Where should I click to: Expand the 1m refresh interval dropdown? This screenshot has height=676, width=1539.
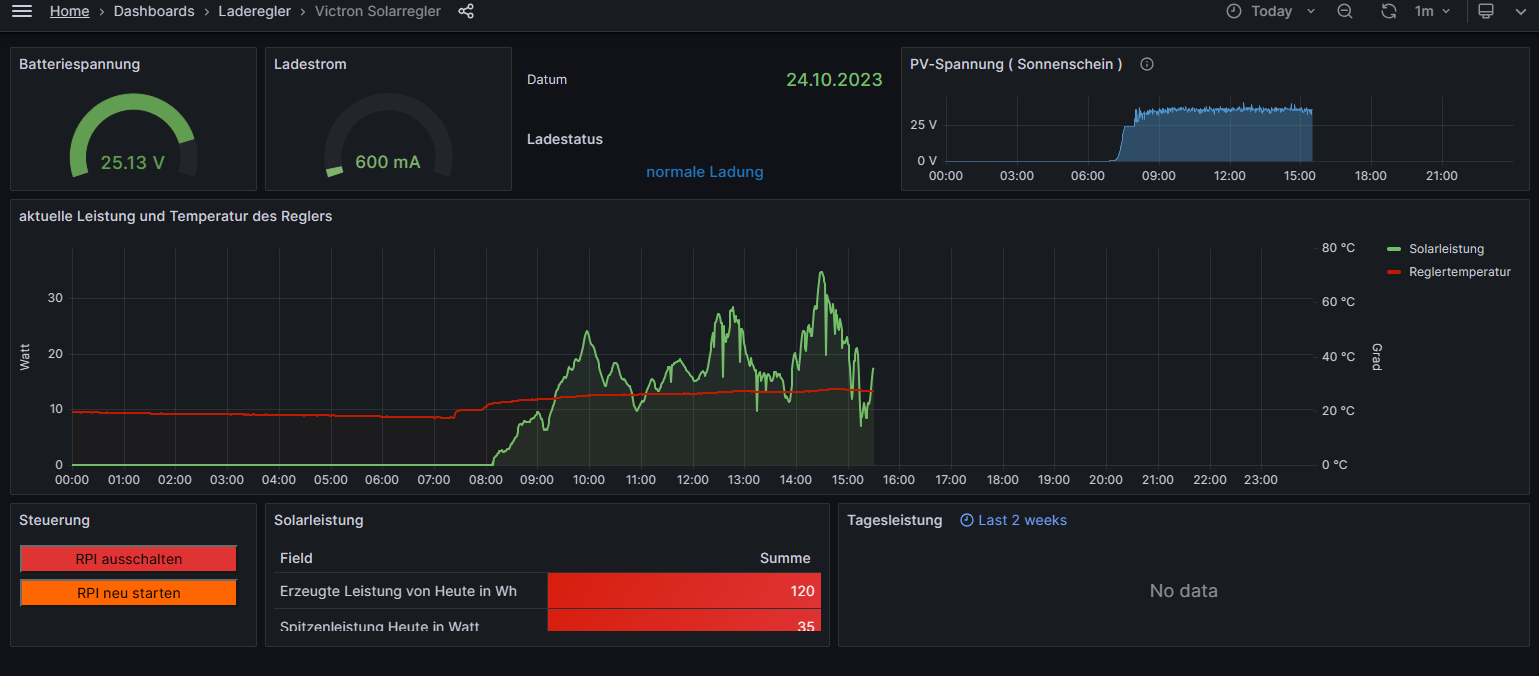click(x=1432, y=11)
